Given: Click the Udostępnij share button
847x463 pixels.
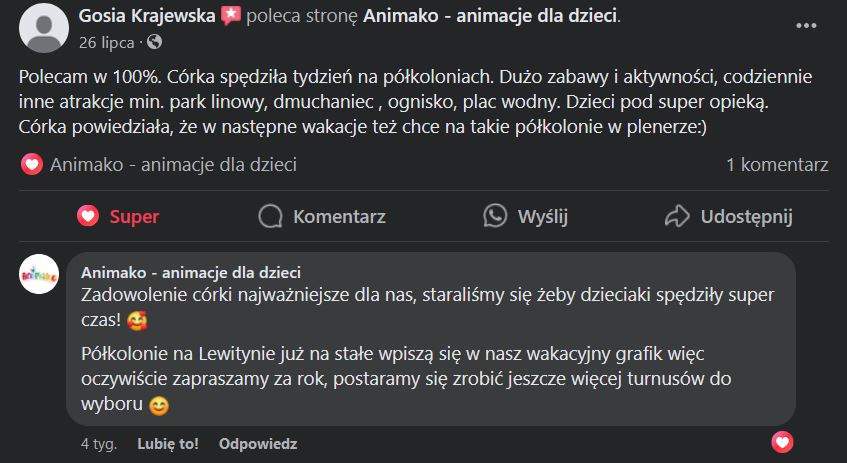Looking at the screenshot, I should [729, 216].
